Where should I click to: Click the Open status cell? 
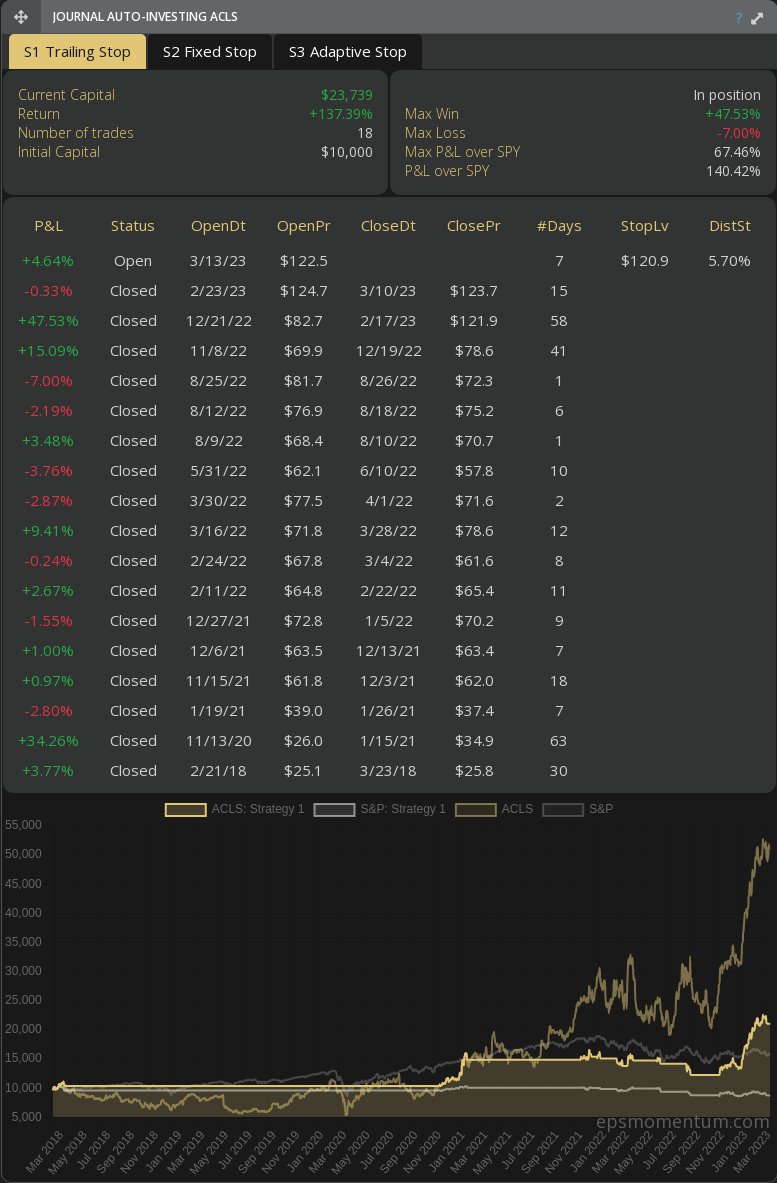pyautogui.click(x=133, y=261)
